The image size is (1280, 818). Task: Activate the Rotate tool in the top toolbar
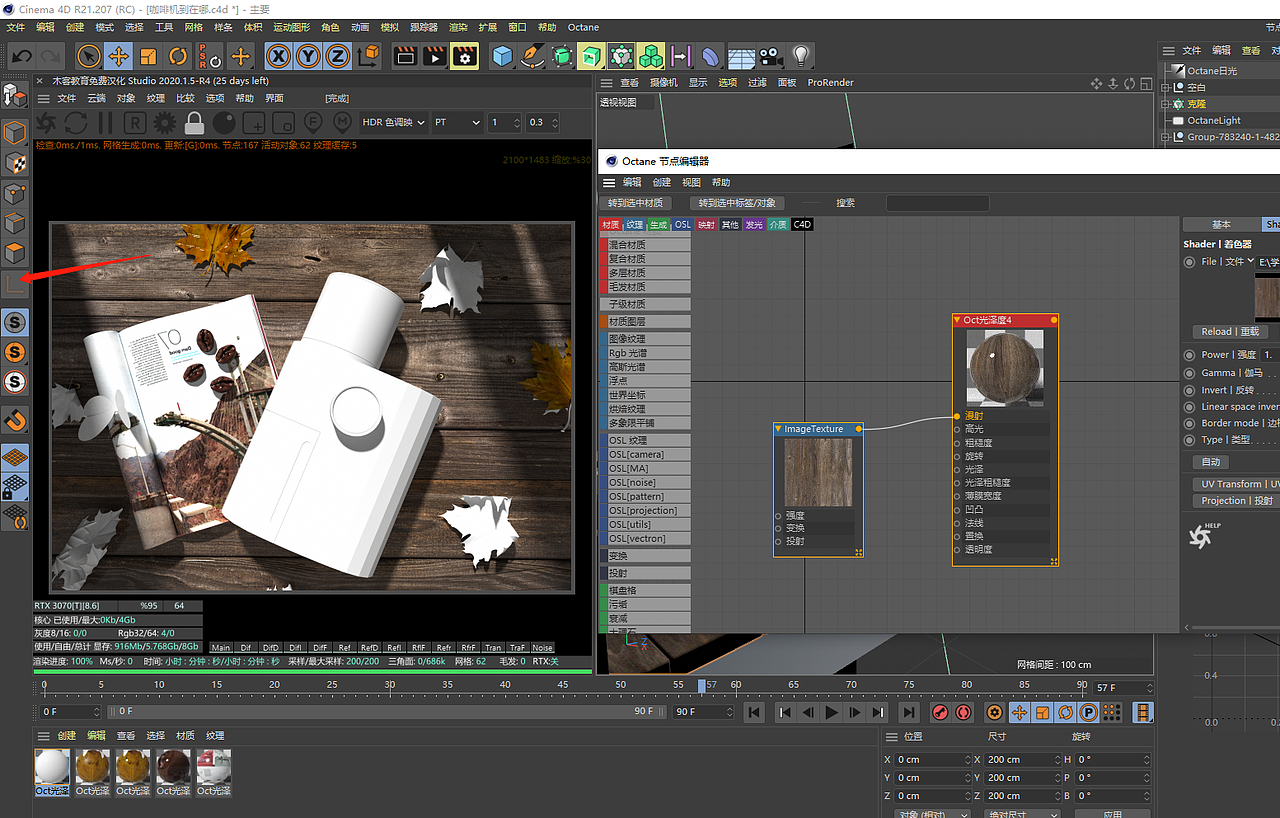click(178, 56)
